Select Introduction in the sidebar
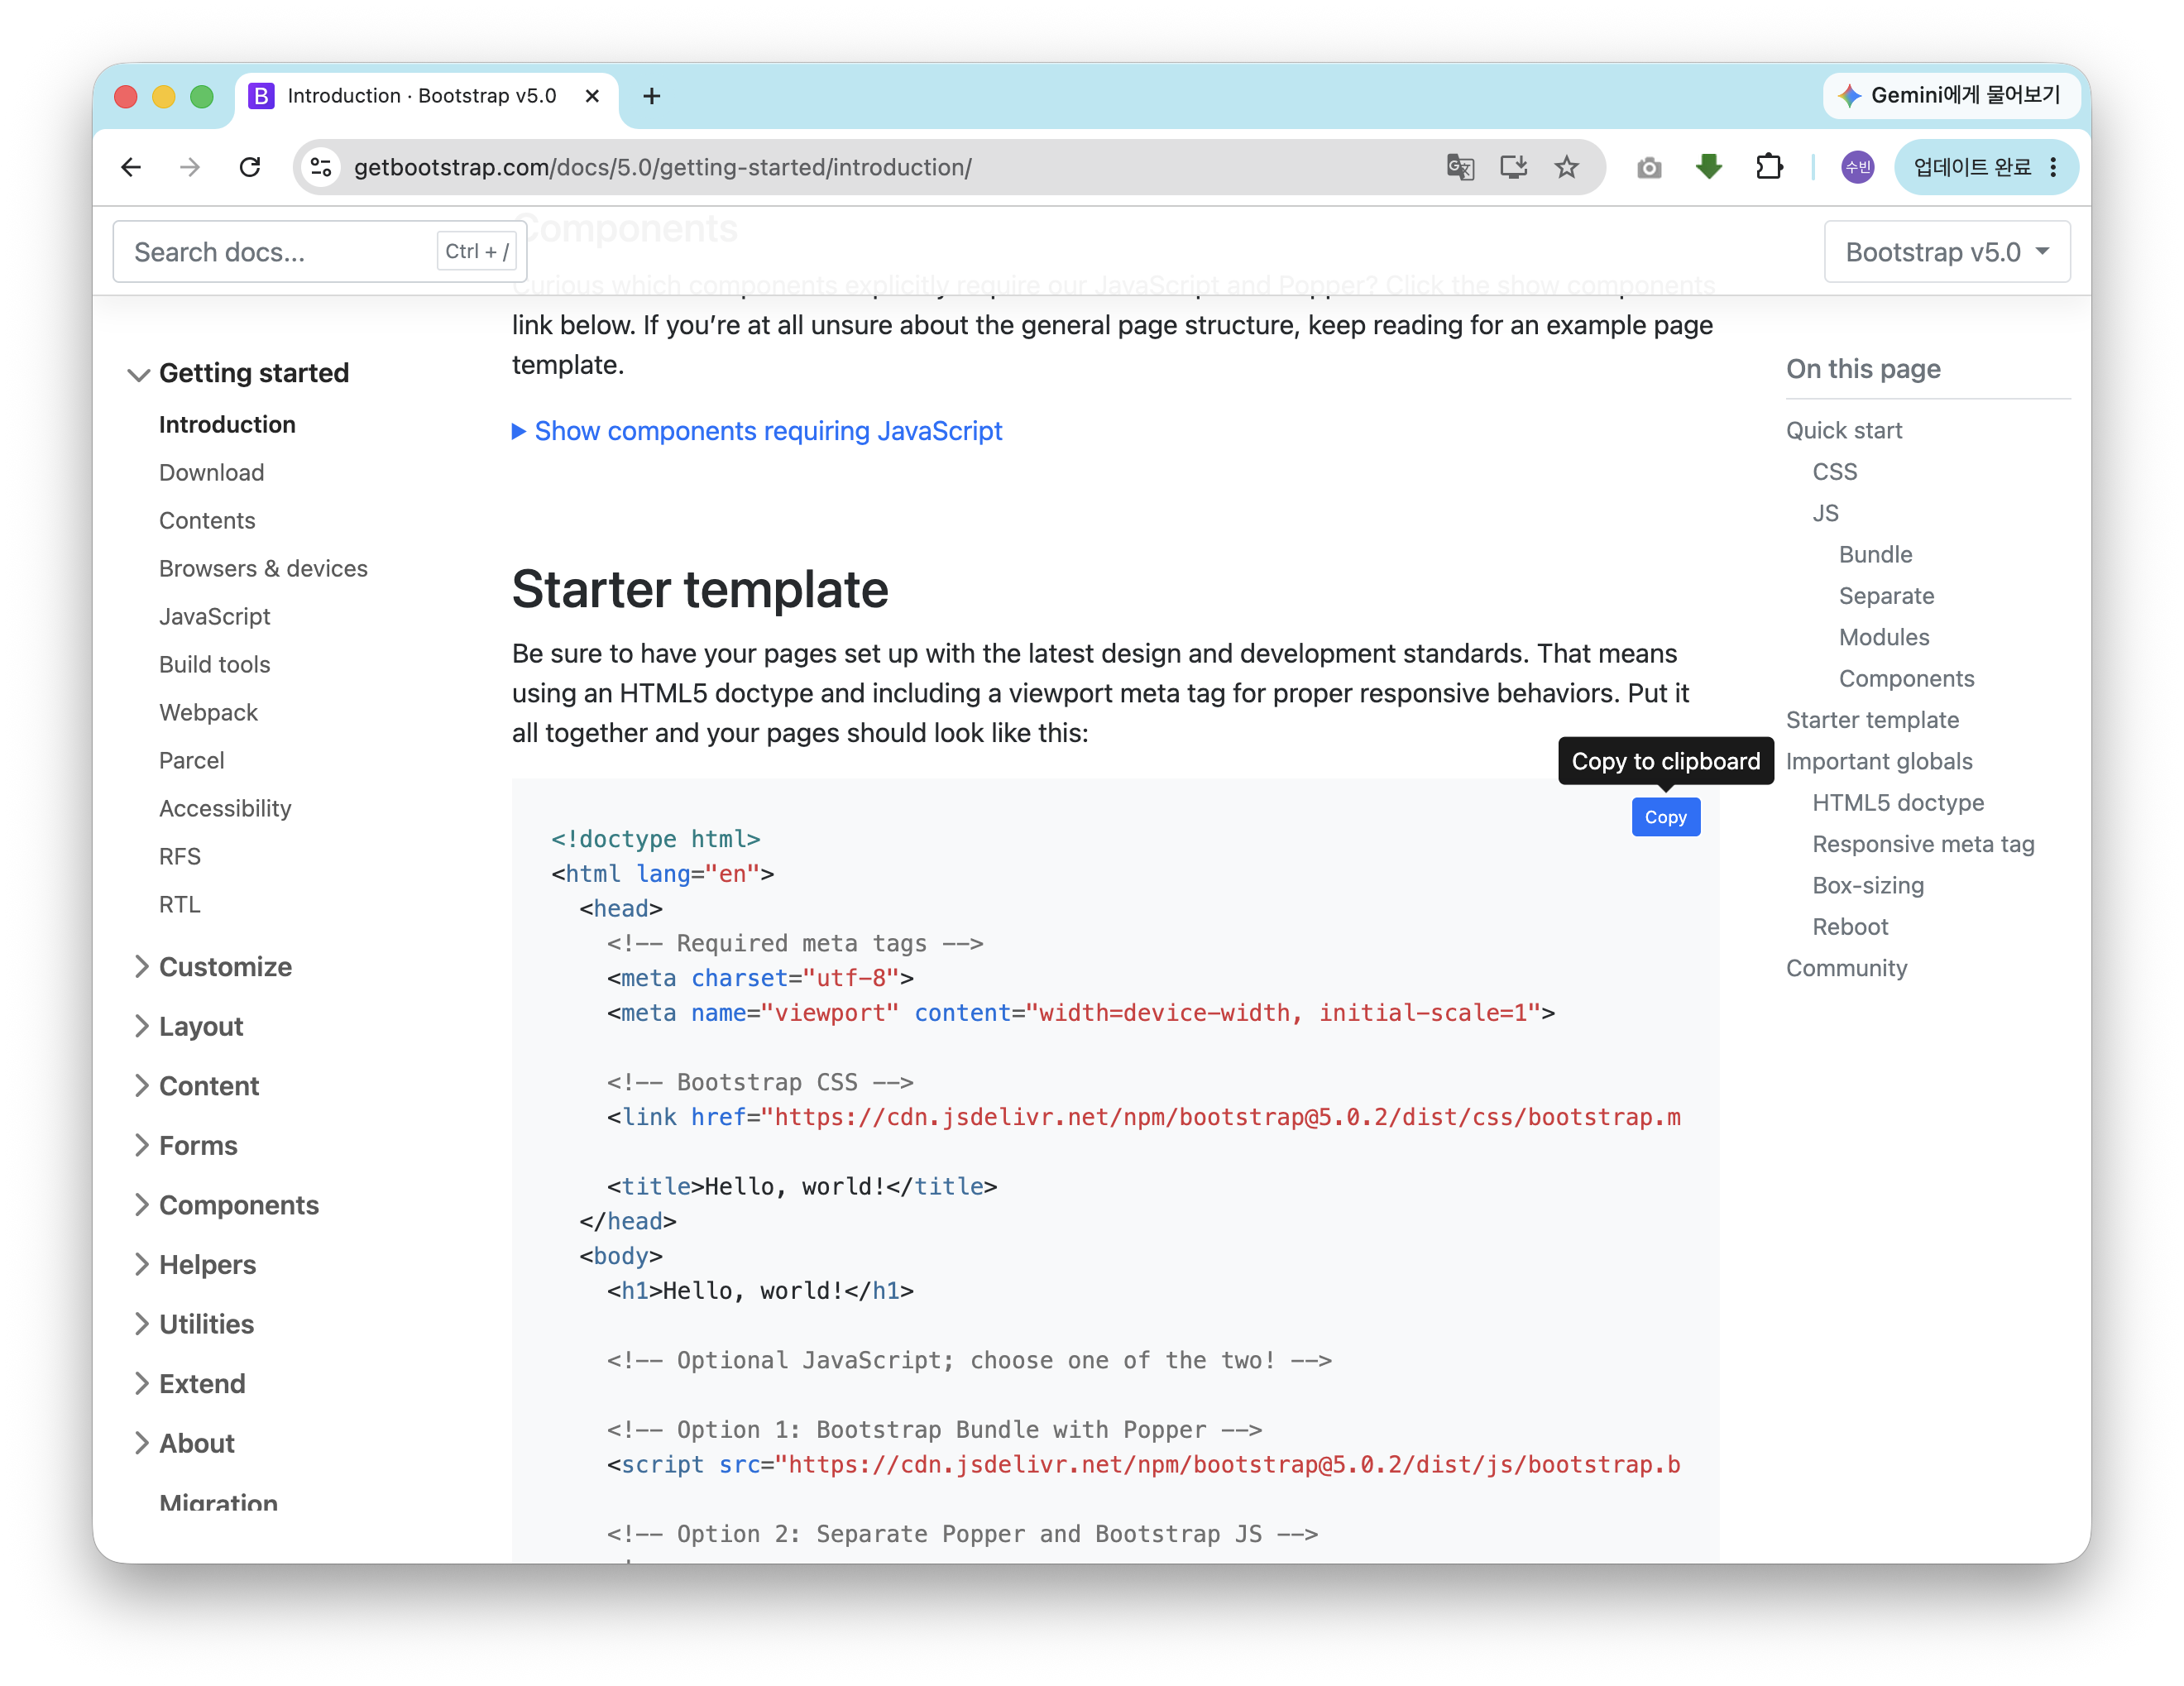2184x1686 pixels. (227, 425)
